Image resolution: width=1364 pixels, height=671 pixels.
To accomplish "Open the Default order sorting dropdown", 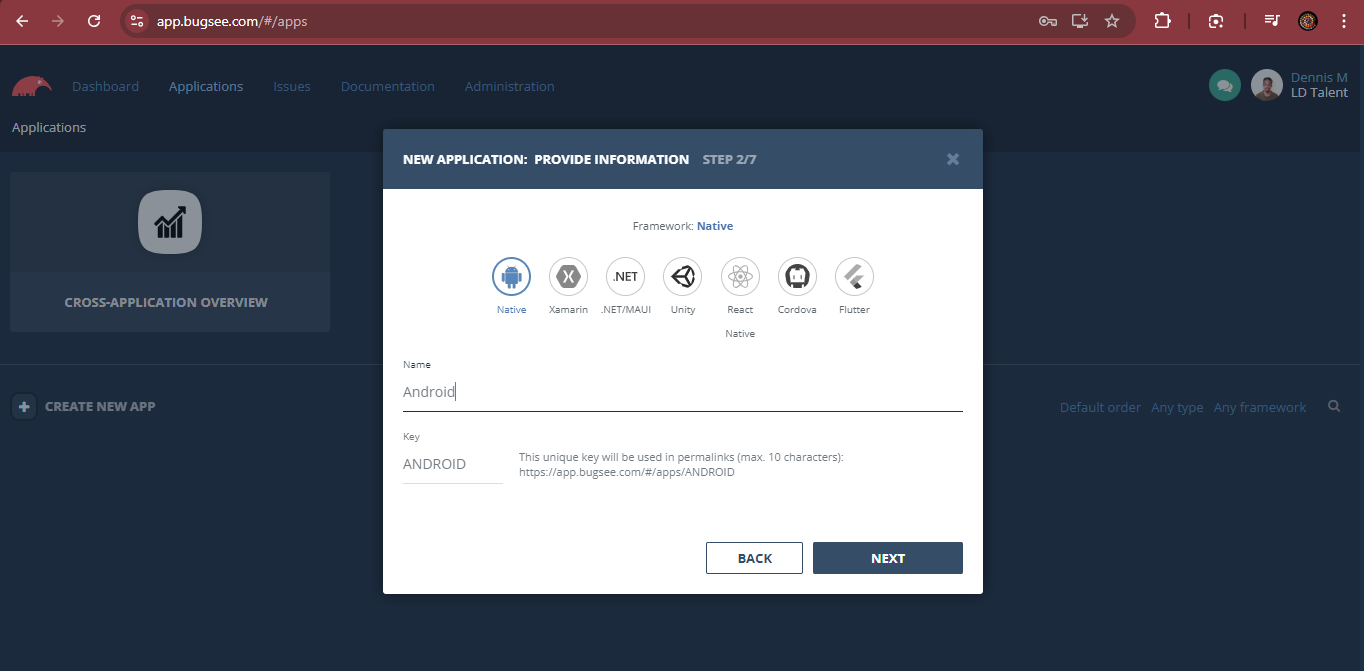I will click(x=1099, y=407).
